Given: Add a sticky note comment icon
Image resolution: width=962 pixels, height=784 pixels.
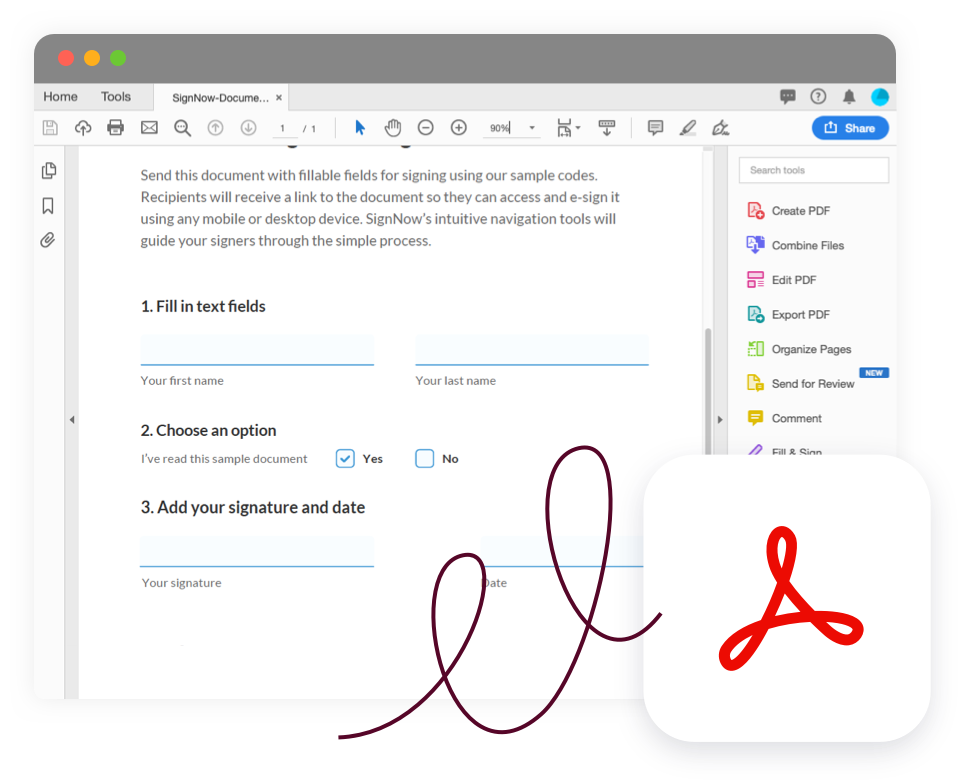Looking at the screenshot, I should (x=655, y=128).
